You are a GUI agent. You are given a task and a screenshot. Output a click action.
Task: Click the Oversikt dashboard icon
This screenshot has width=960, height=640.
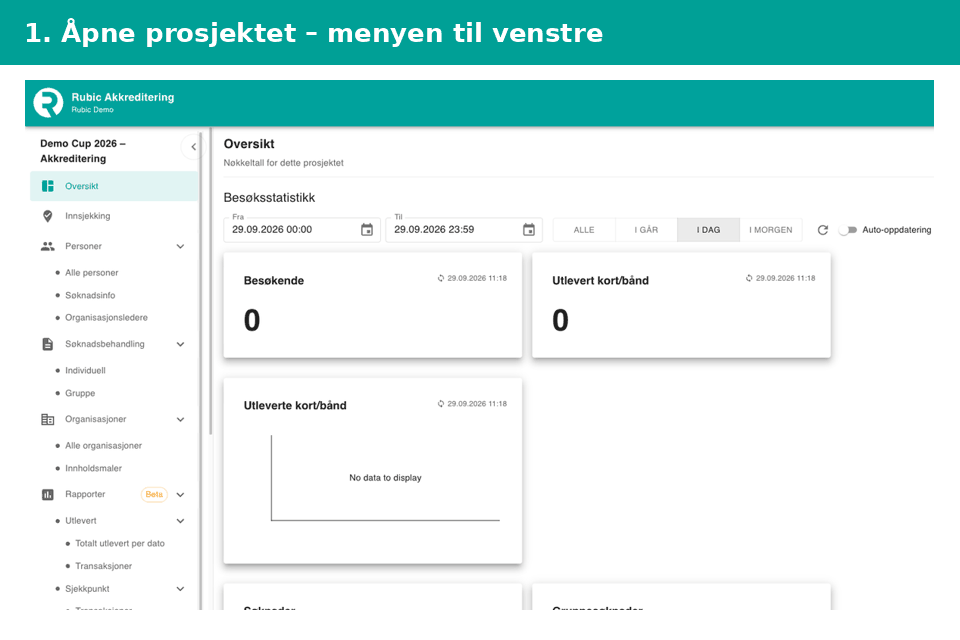[48, 186]
